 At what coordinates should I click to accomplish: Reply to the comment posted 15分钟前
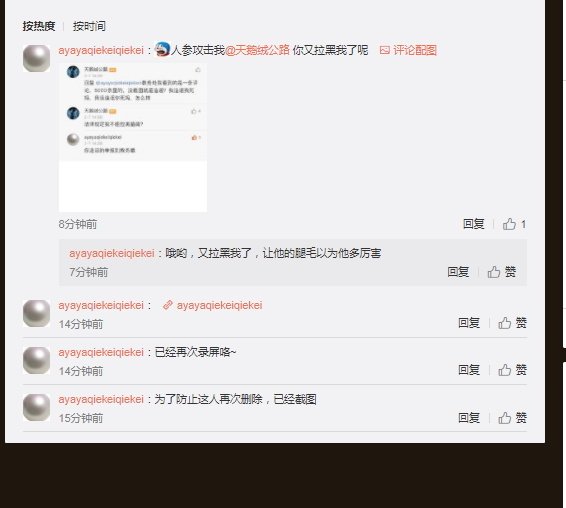[x=469, y=418]
